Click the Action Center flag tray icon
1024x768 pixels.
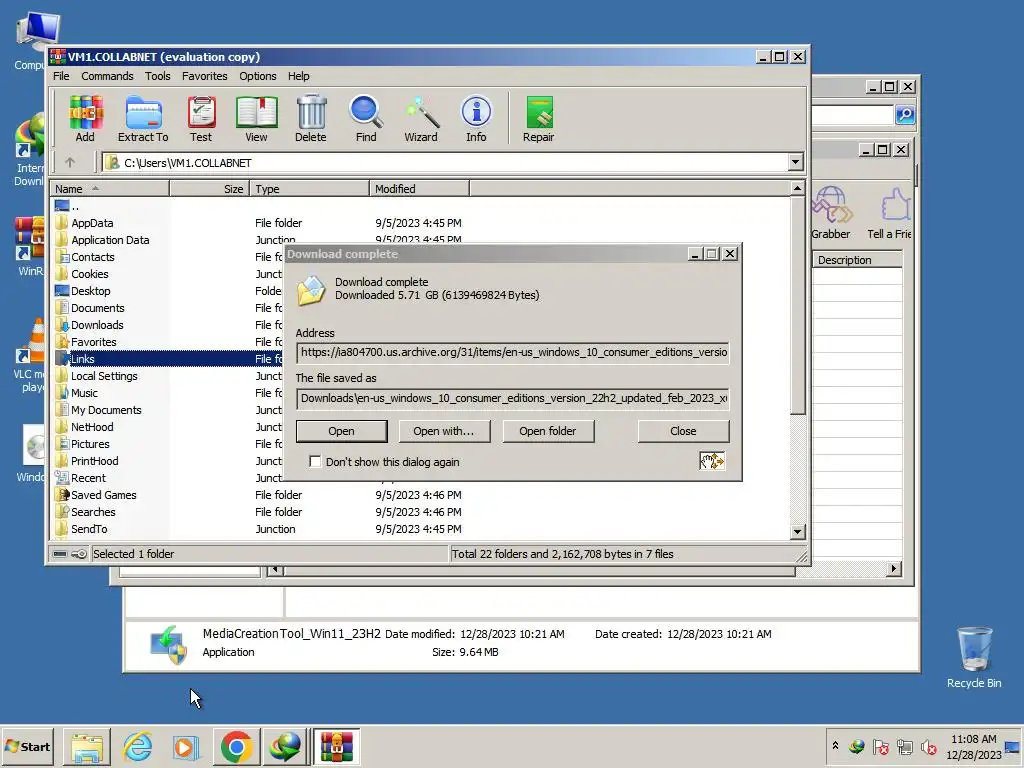[x=881, y=746]
